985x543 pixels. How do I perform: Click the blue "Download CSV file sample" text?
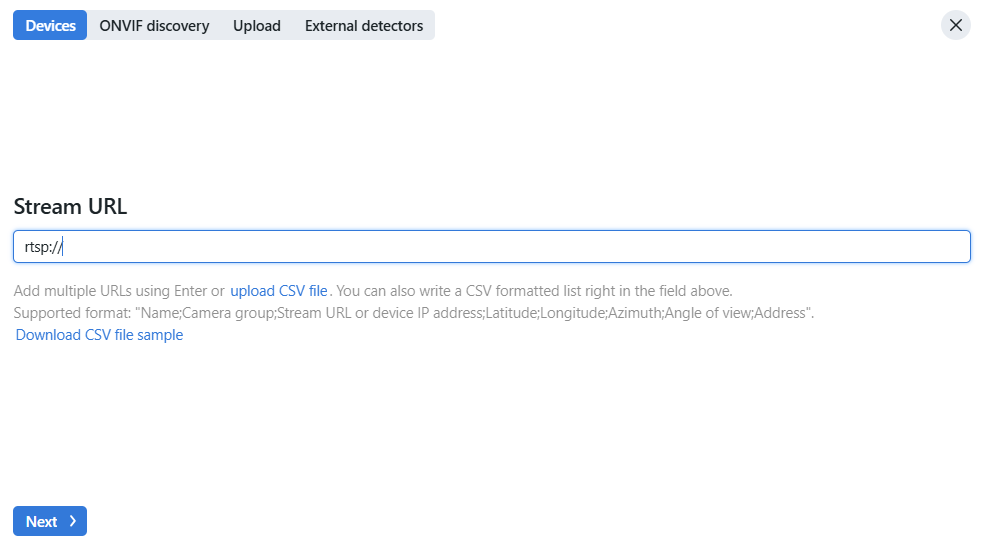(x=99, y=335)
